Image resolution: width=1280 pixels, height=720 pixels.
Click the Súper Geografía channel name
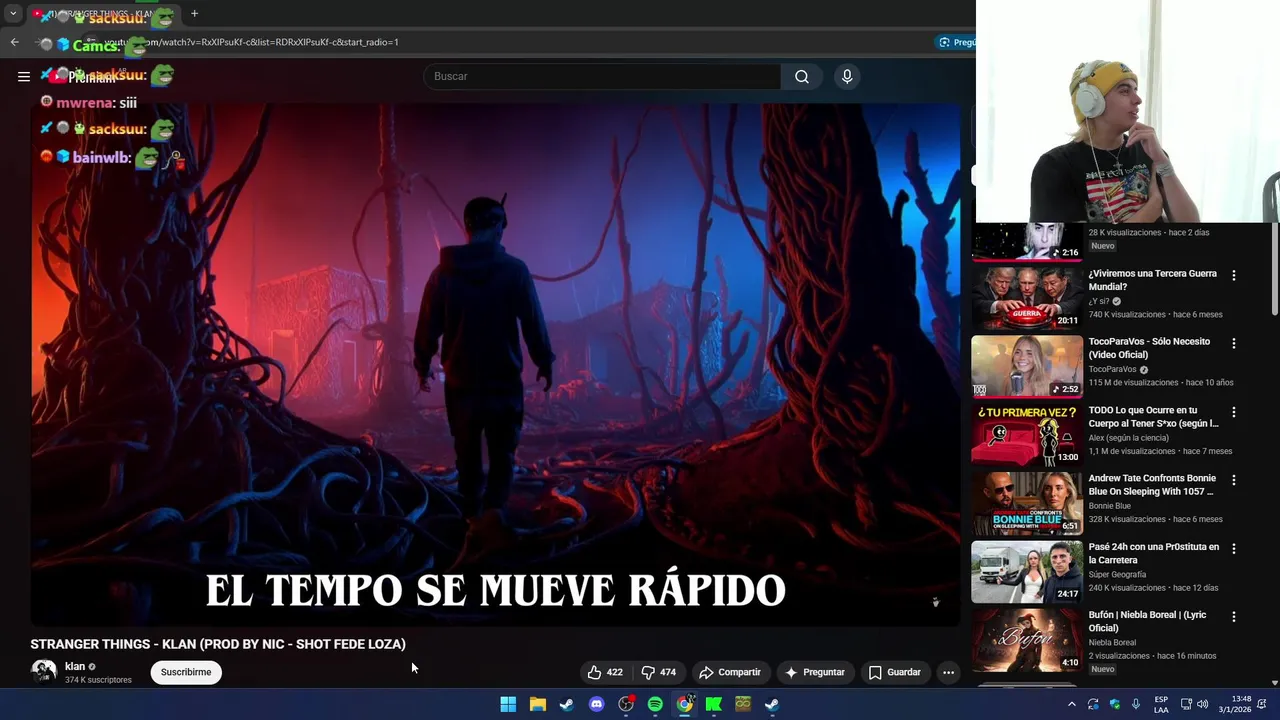tap(1118, 574)
